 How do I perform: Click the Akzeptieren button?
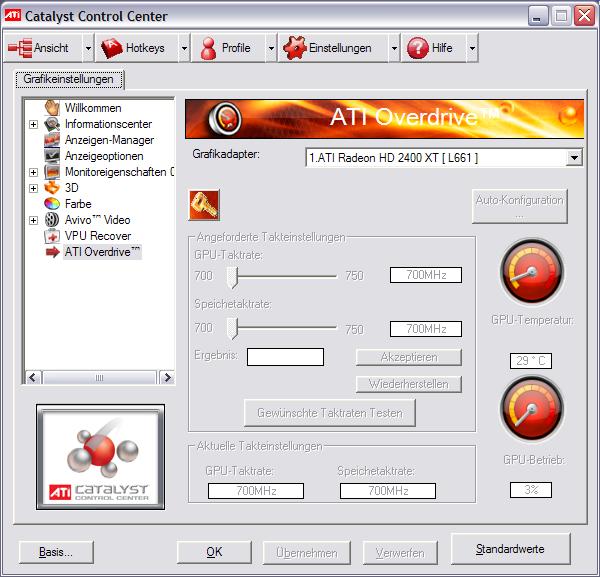point(409,357)
